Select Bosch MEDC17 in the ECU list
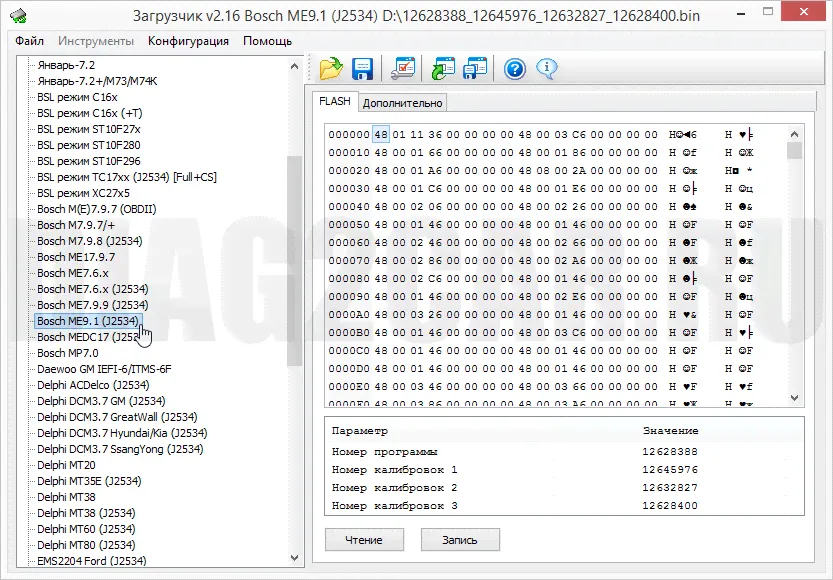The height and width of the screenshot is (580, 833). pyautogui.click(x=86, y=337)
